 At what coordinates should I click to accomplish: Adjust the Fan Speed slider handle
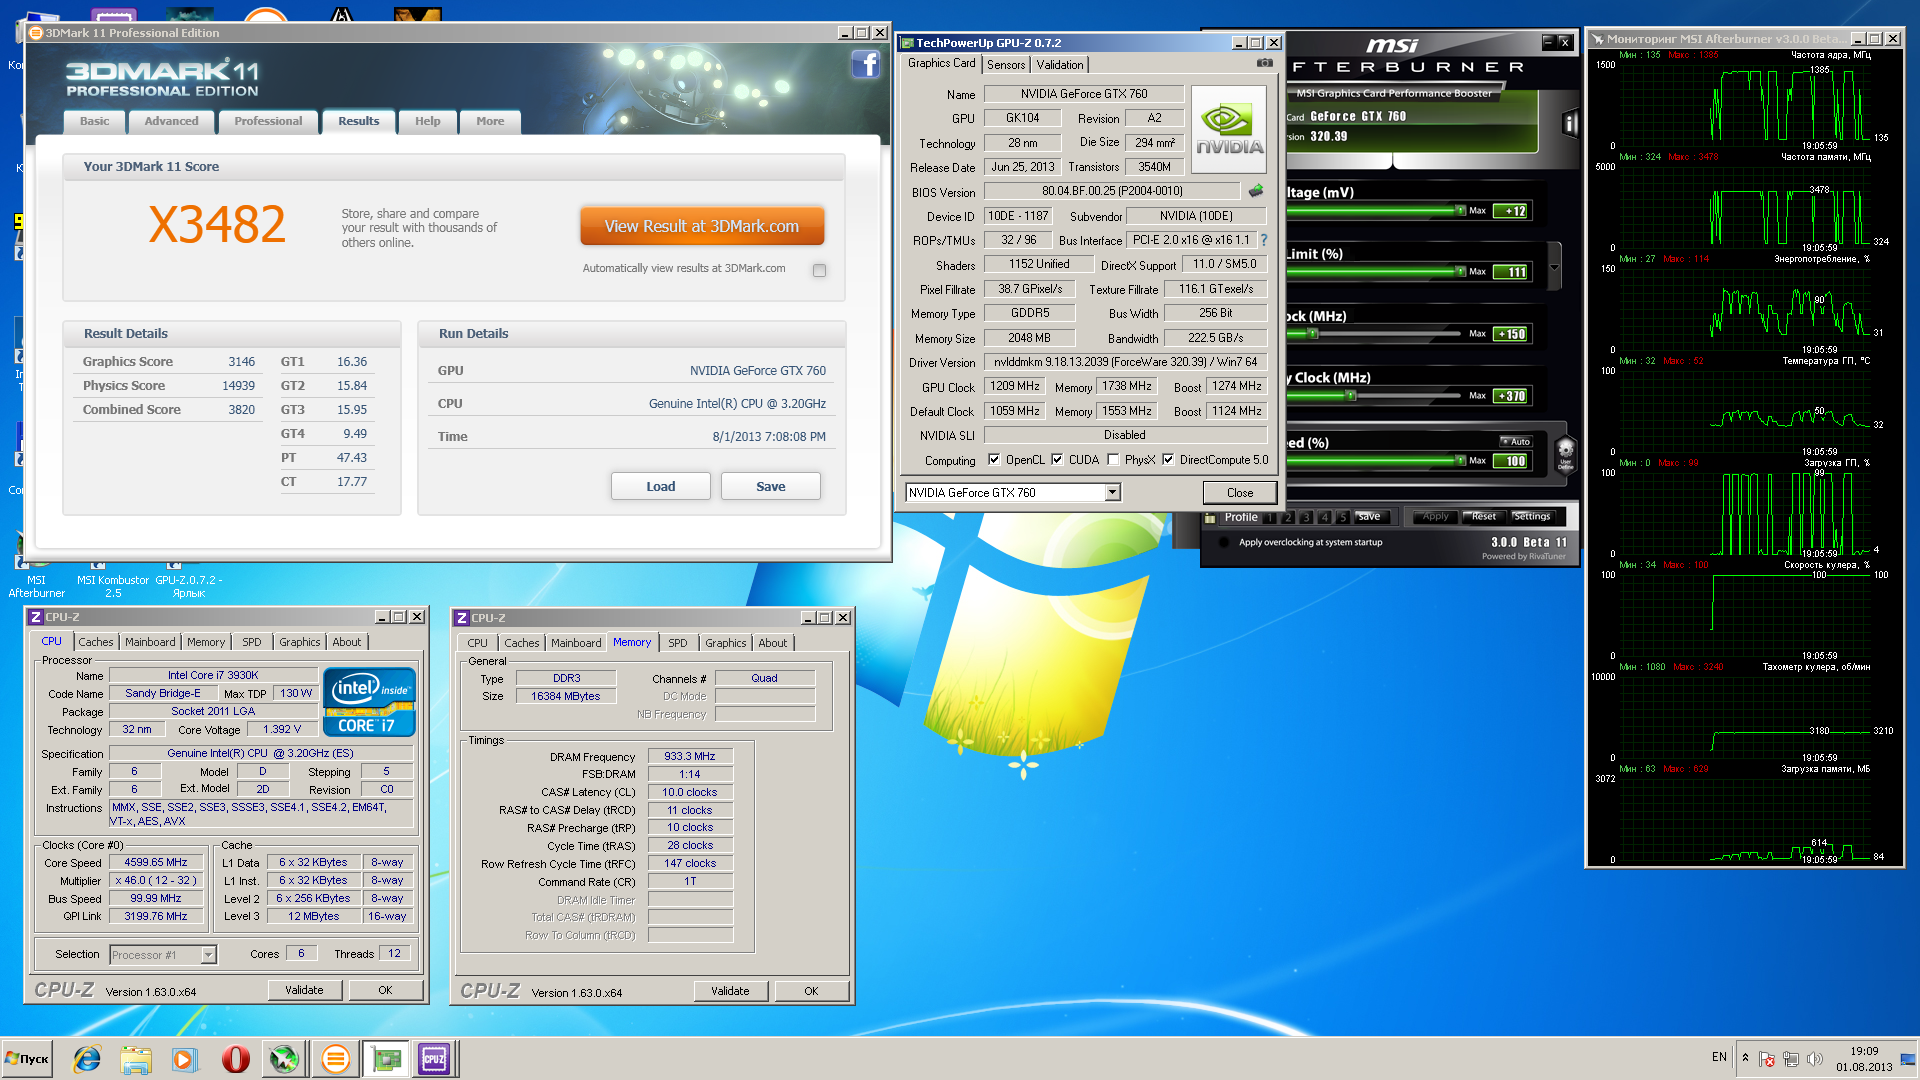pos(1460,460)
